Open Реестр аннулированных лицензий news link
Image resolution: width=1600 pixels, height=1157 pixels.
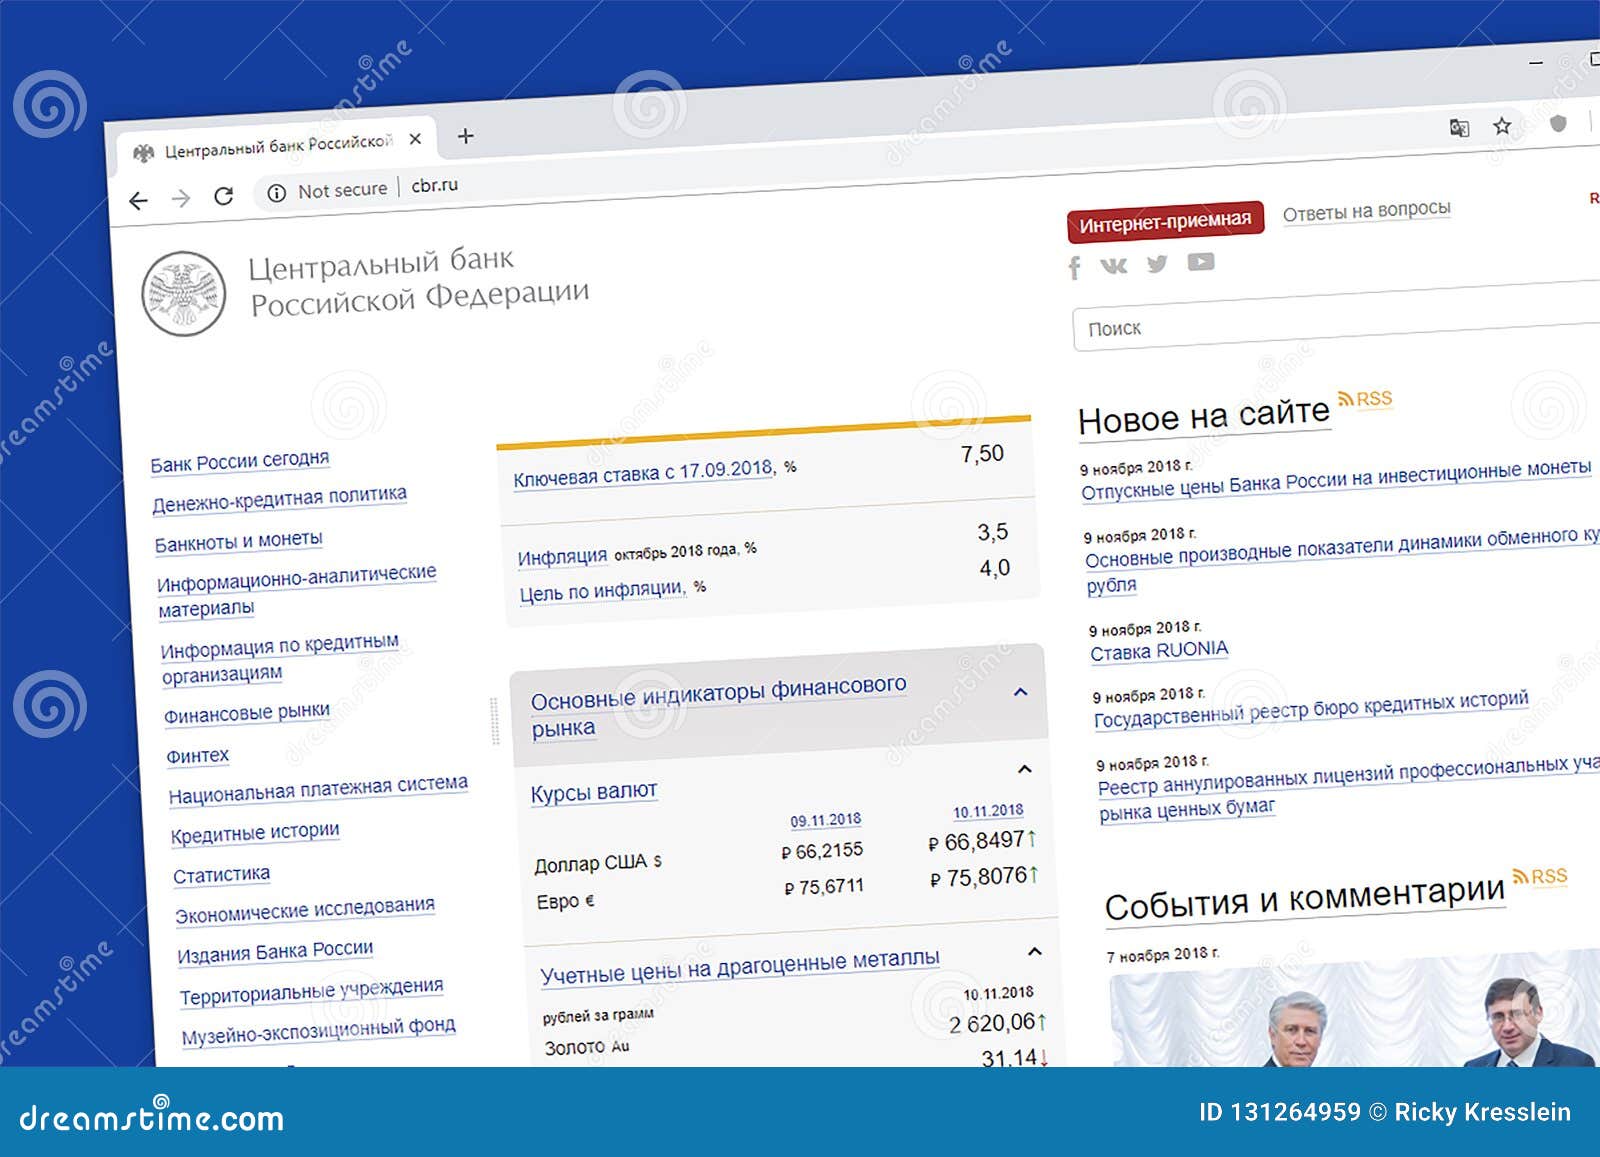coord(1349,786)
